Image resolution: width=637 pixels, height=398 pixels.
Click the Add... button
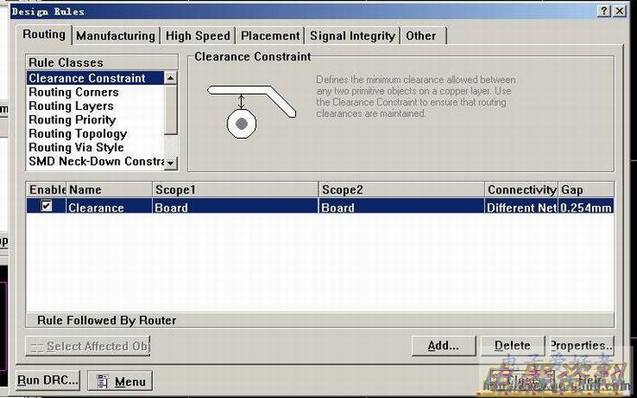(443, 346)
